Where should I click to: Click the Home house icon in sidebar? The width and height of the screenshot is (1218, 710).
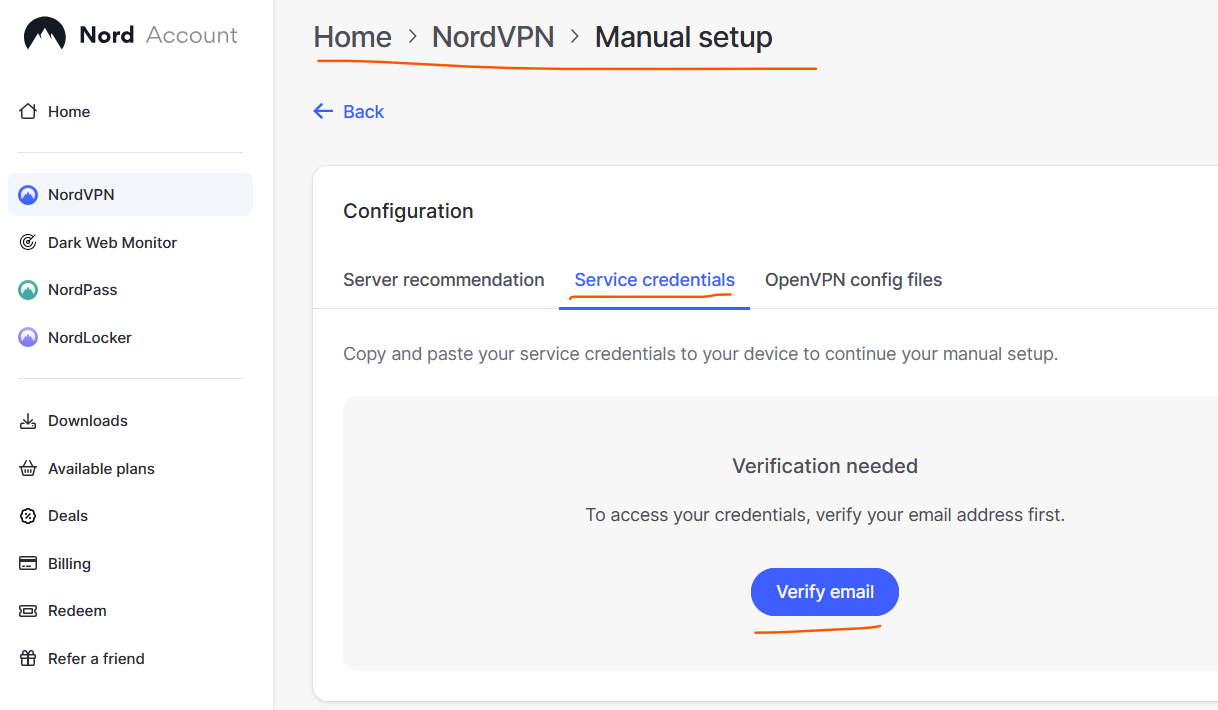pyautogui.click(x=28, y=112)
